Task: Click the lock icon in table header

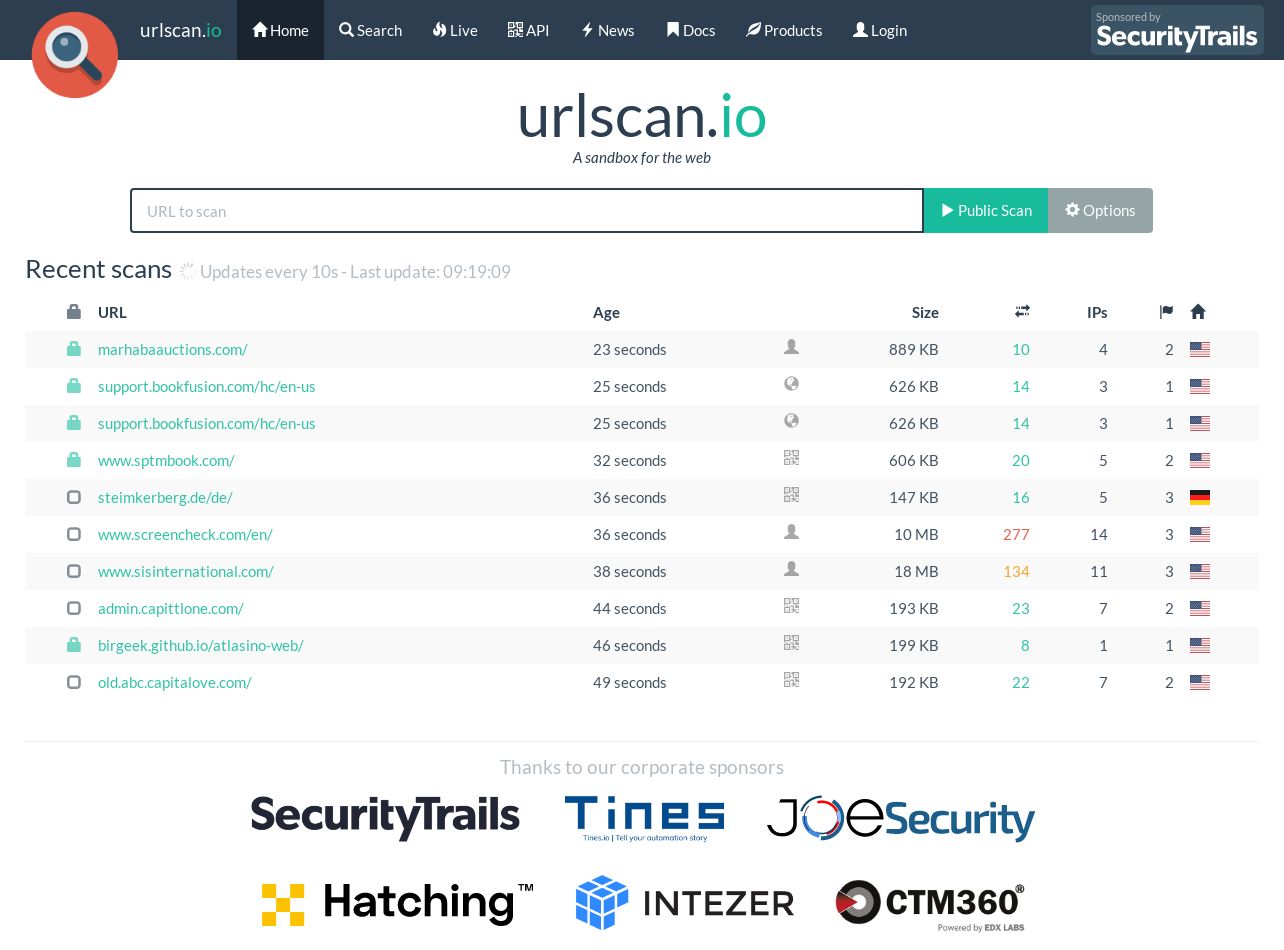Action: pyautogui.click(x=74, y=312)
